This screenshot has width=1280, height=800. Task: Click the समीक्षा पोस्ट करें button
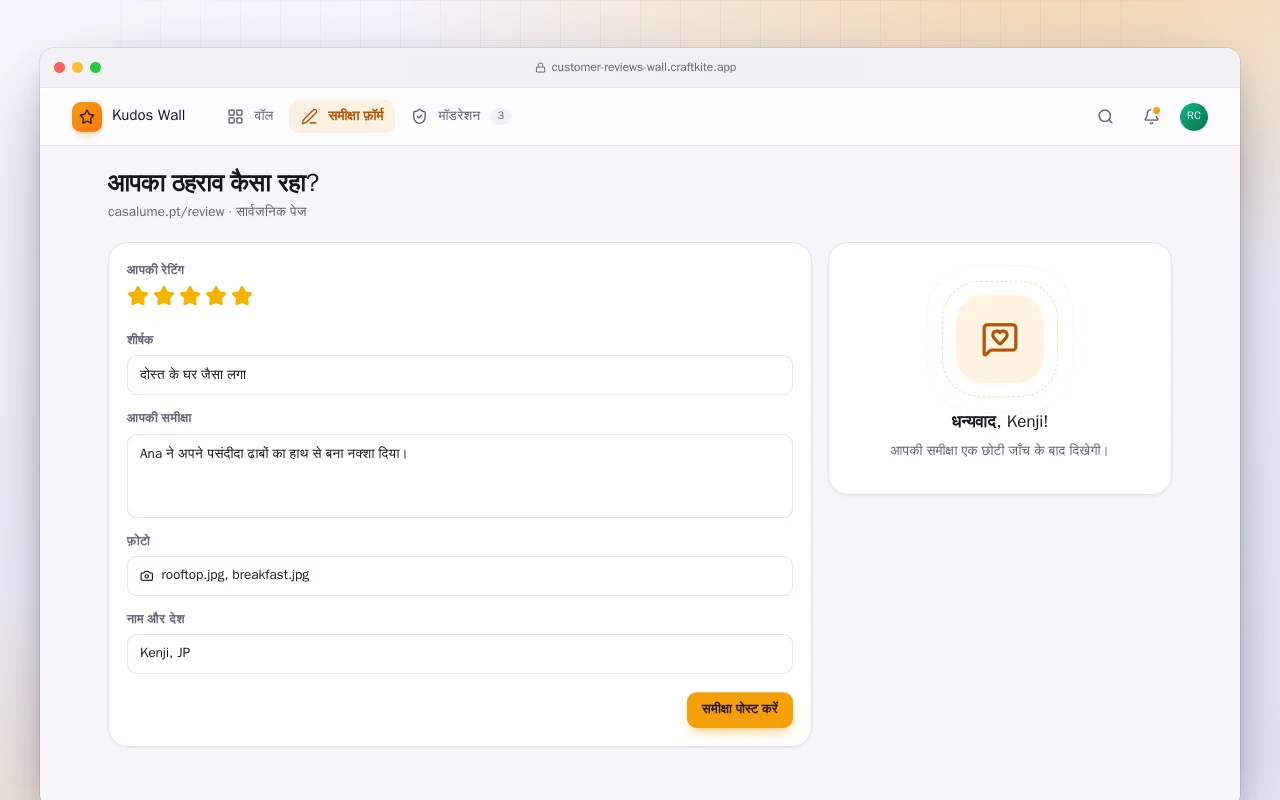click(x=740, y=710)
